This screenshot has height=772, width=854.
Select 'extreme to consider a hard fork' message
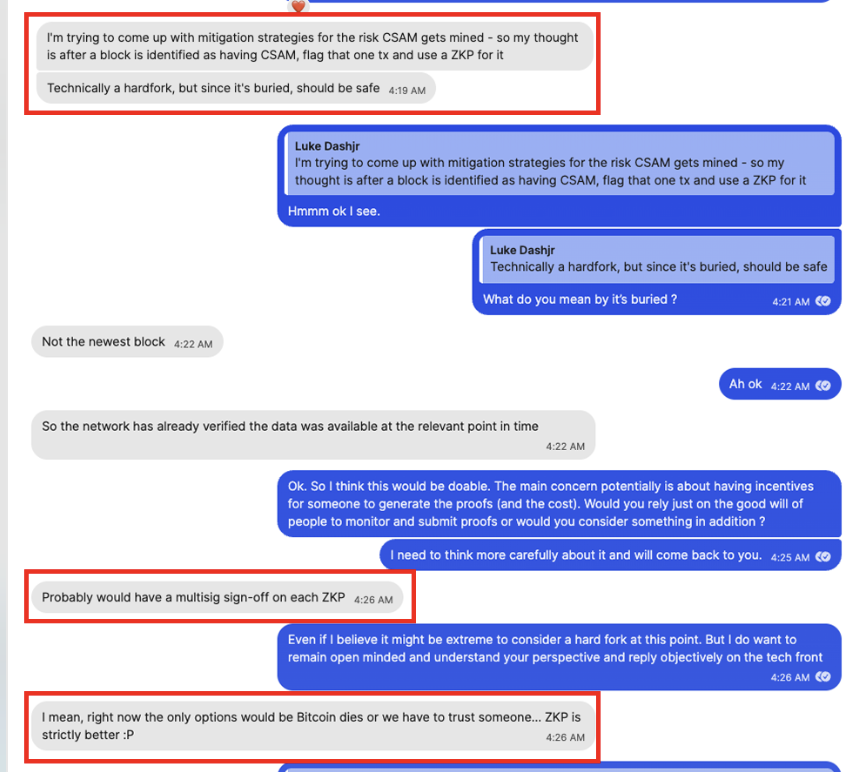click(559, 657)
